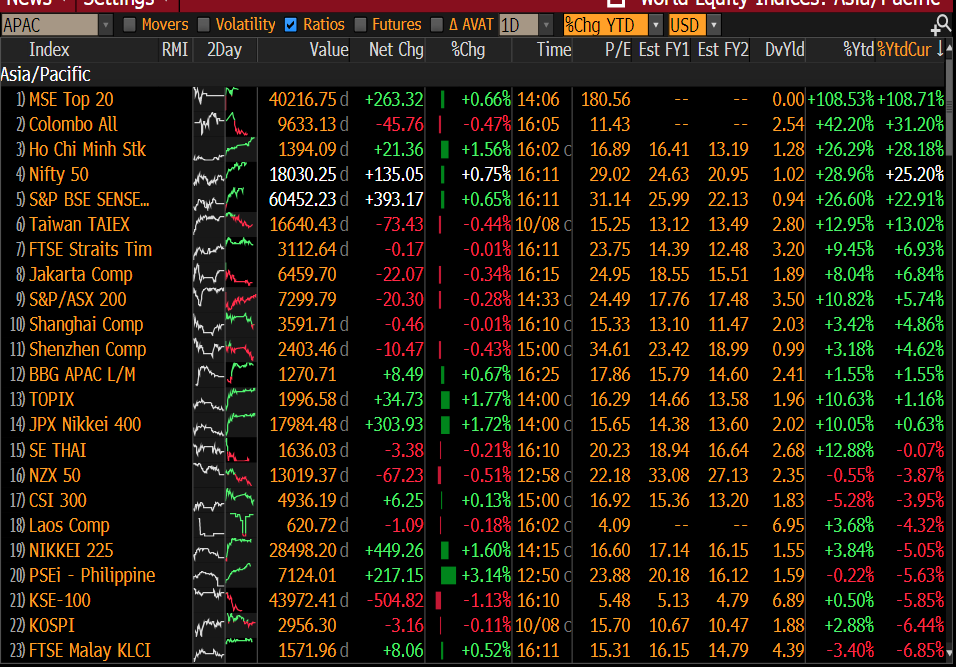Select the Laos Comp index
The height and width of the screenshot is (667, 956).
pyautogui.click(x=69, y=525)
